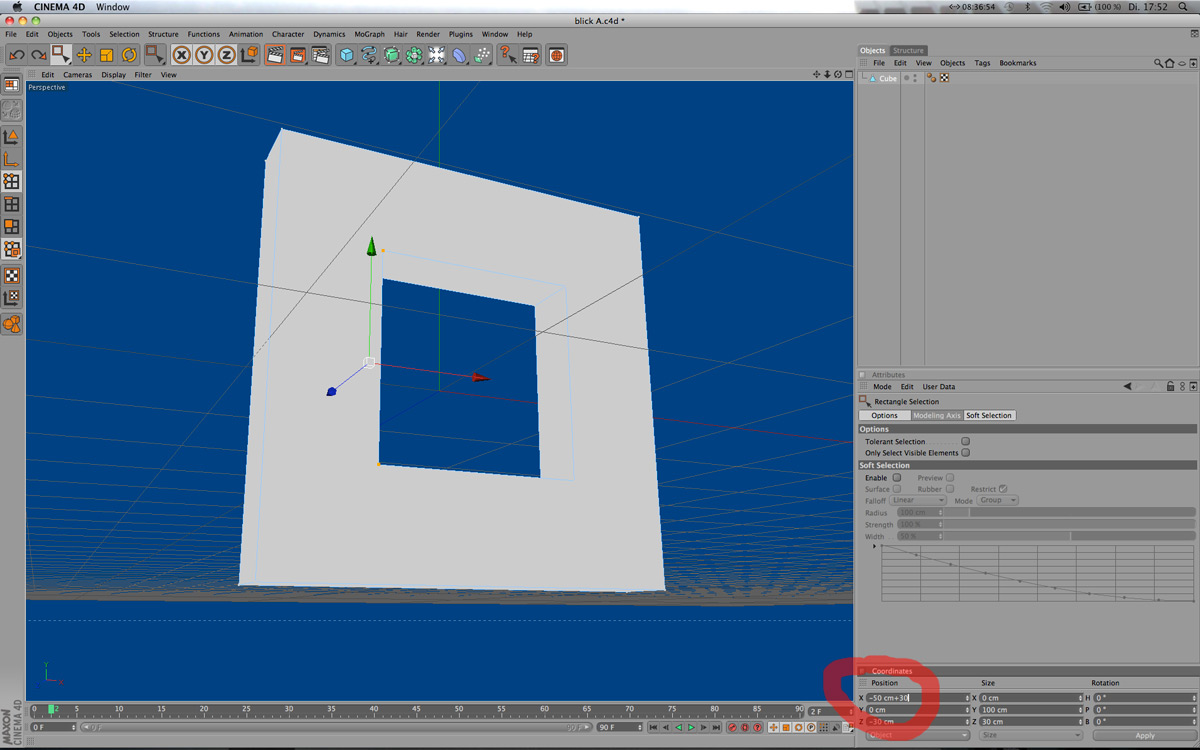Click the Position X input field
Image resolution: width=1200 pixels, height=750 pixels.
[917, 697]
